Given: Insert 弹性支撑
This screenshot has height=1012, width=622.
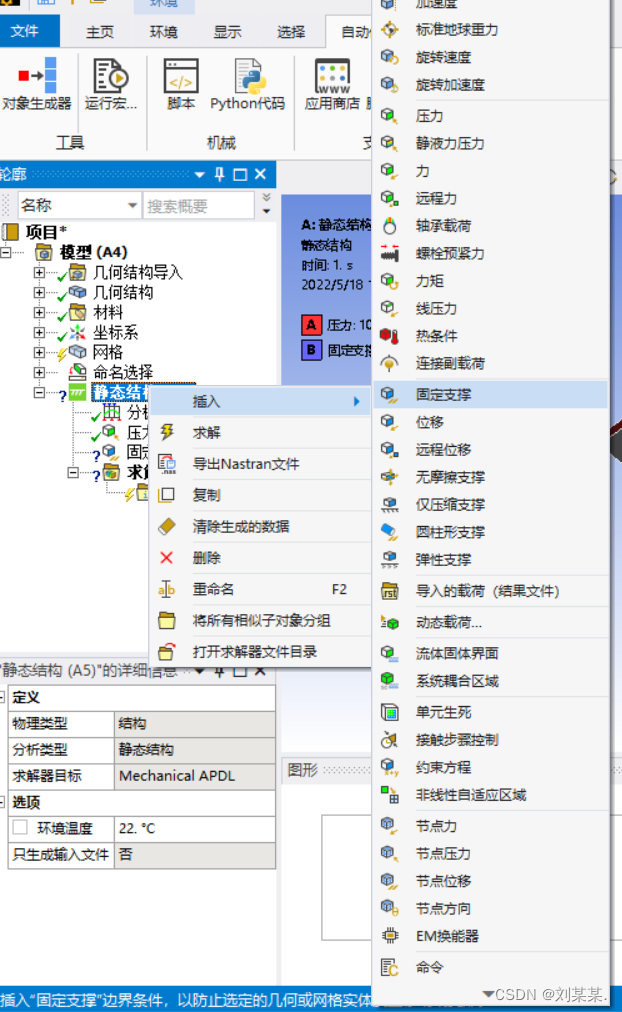Looking at the screenshot, I should [x=491, y=560].
